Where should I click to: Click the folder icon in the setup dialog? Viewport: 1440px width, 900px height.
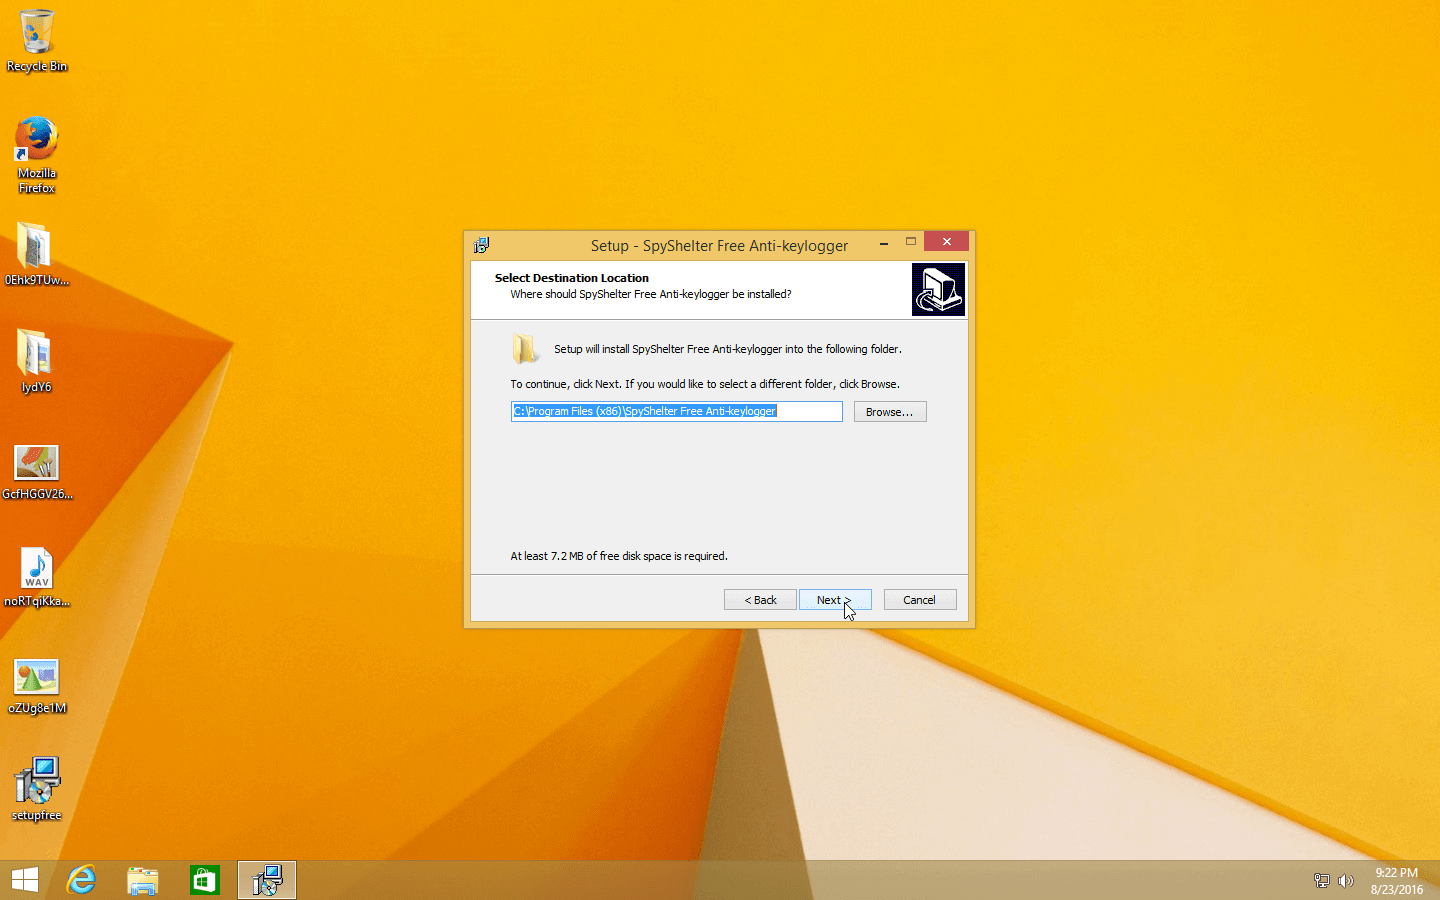(x=525, y=348)
